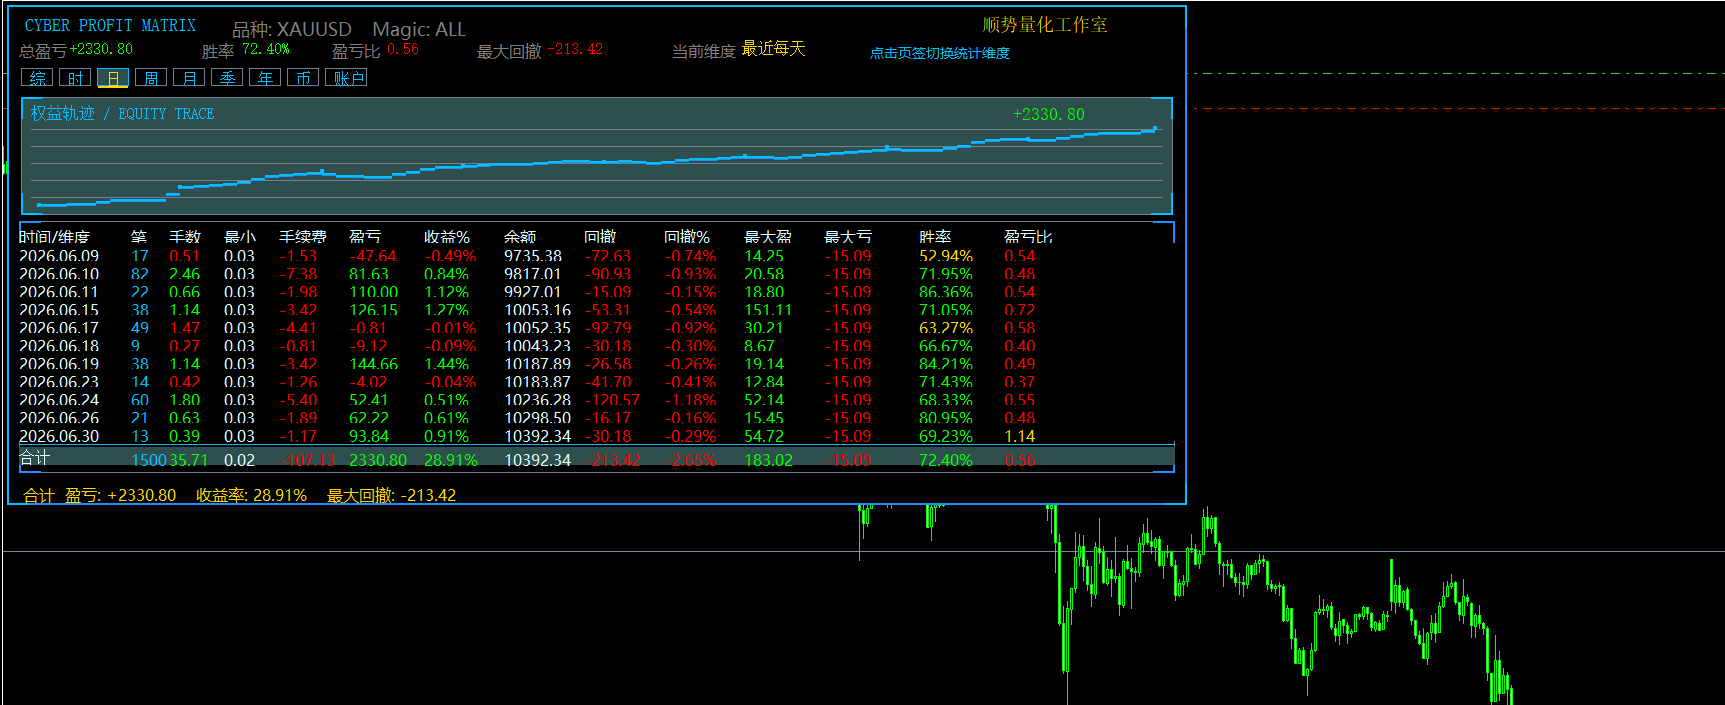Click the header 最大回撤 value -213.42
This screenshot has width=1725, height=705.
point(575,49)
